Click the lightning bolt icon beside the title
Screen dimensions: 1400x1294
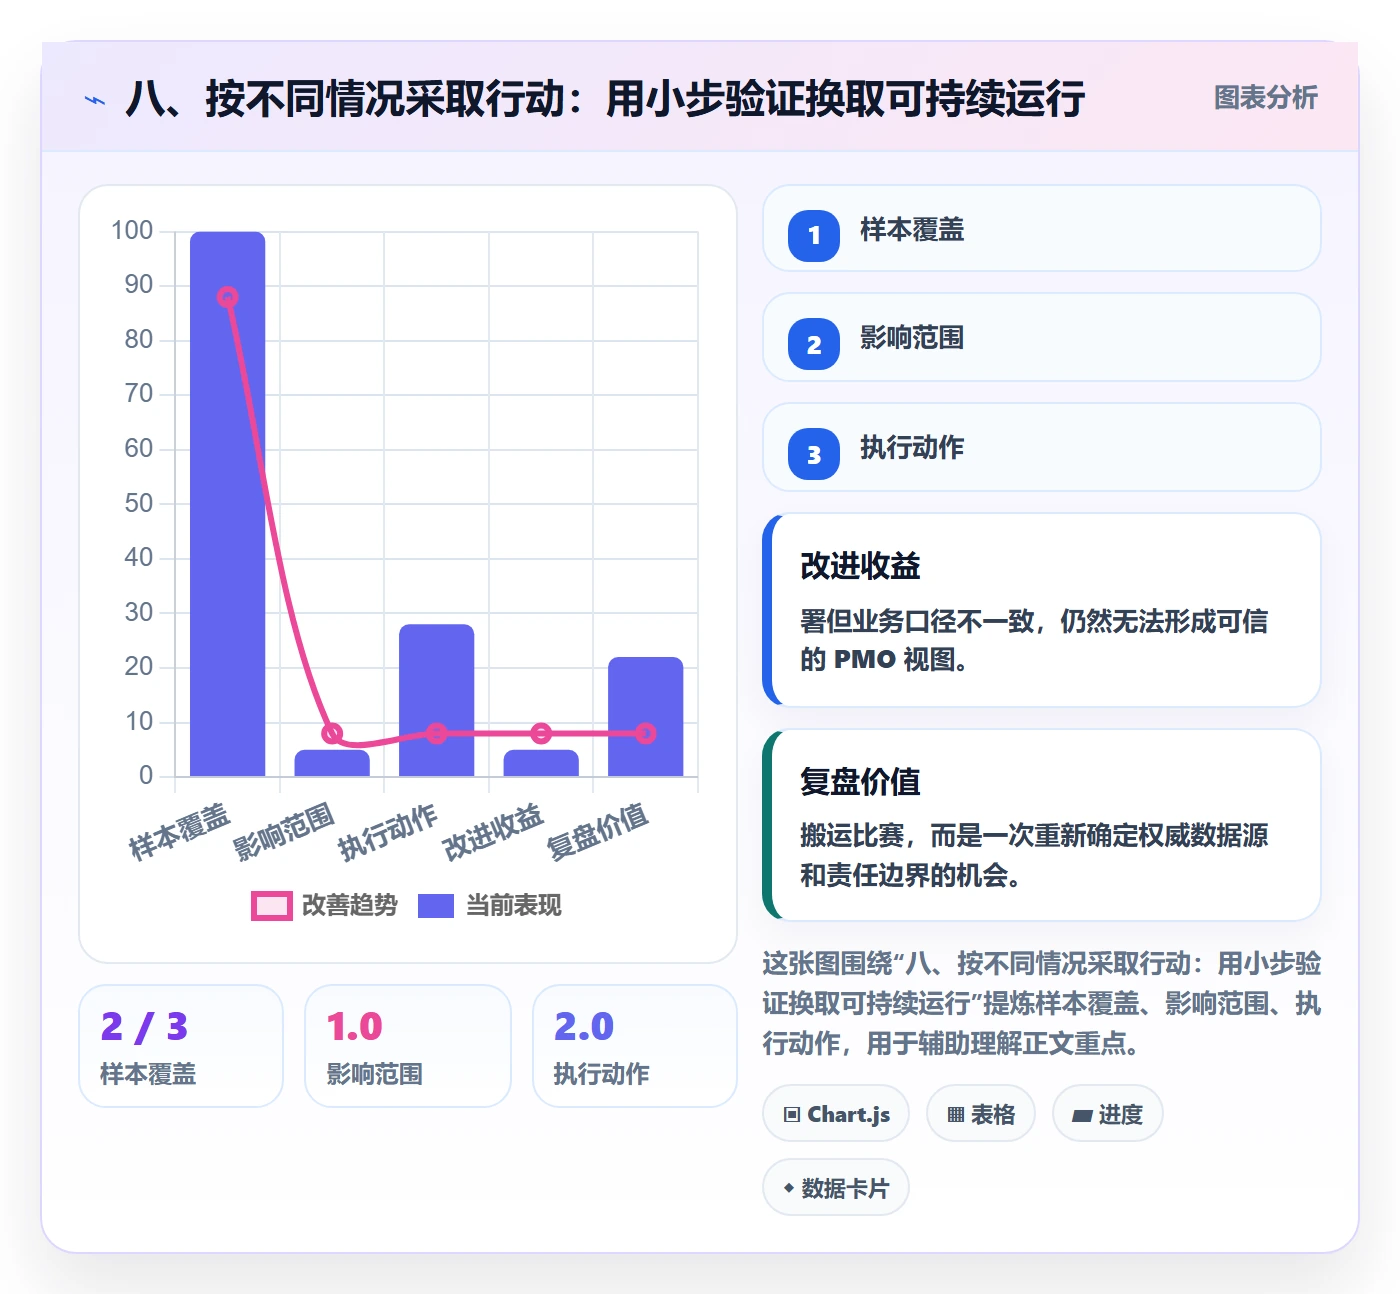coord(95,100)
